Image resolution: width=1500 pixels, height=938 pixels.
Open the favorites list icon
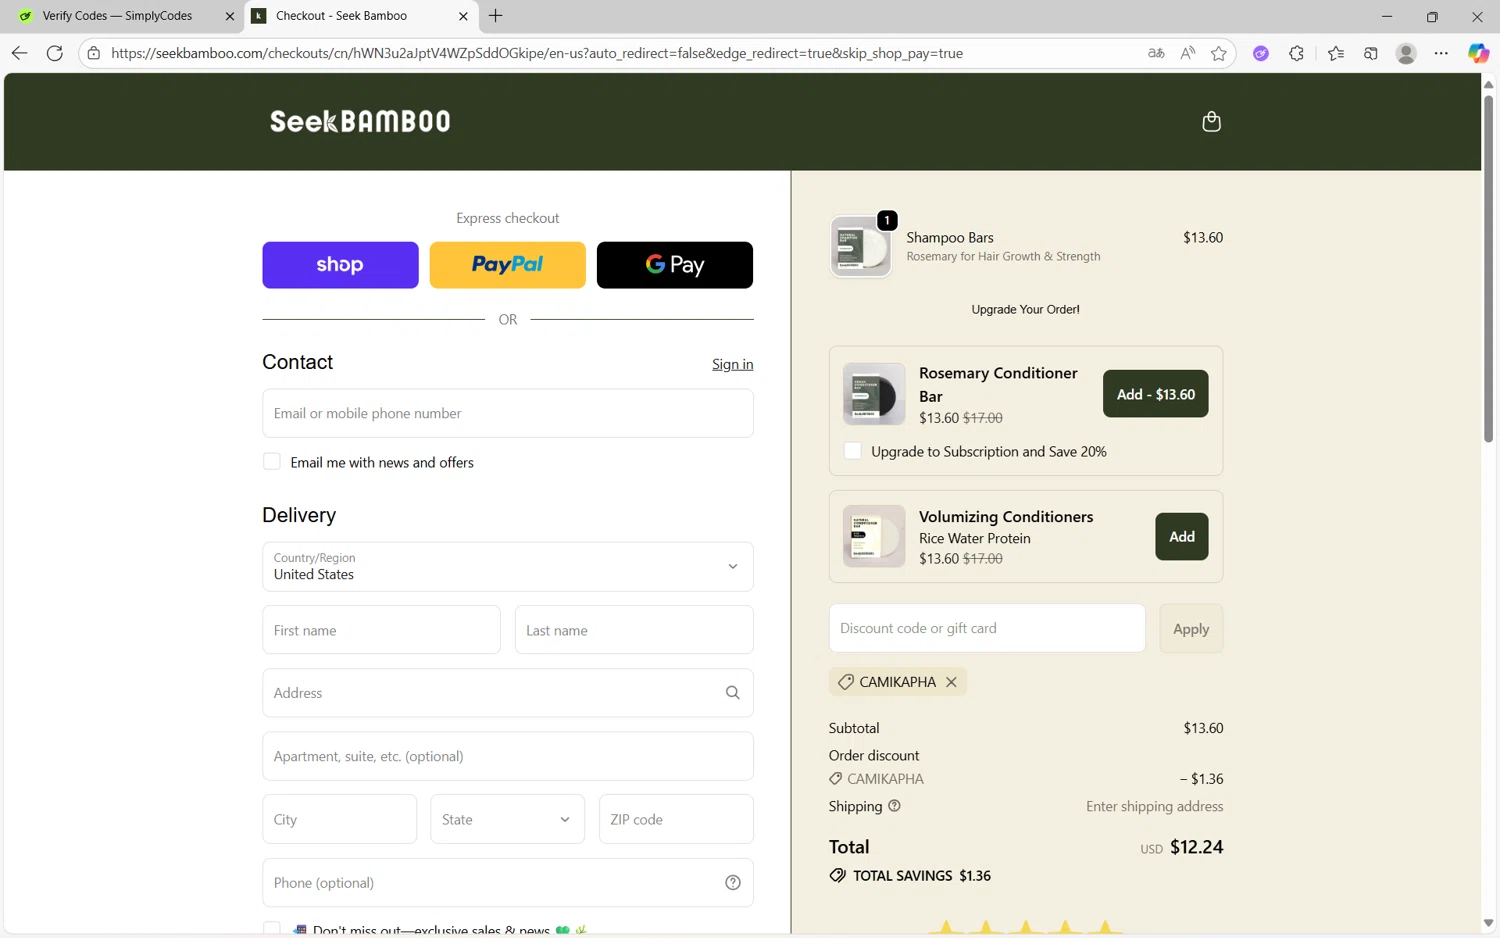pyautogui.click(x=1336, y=53)
